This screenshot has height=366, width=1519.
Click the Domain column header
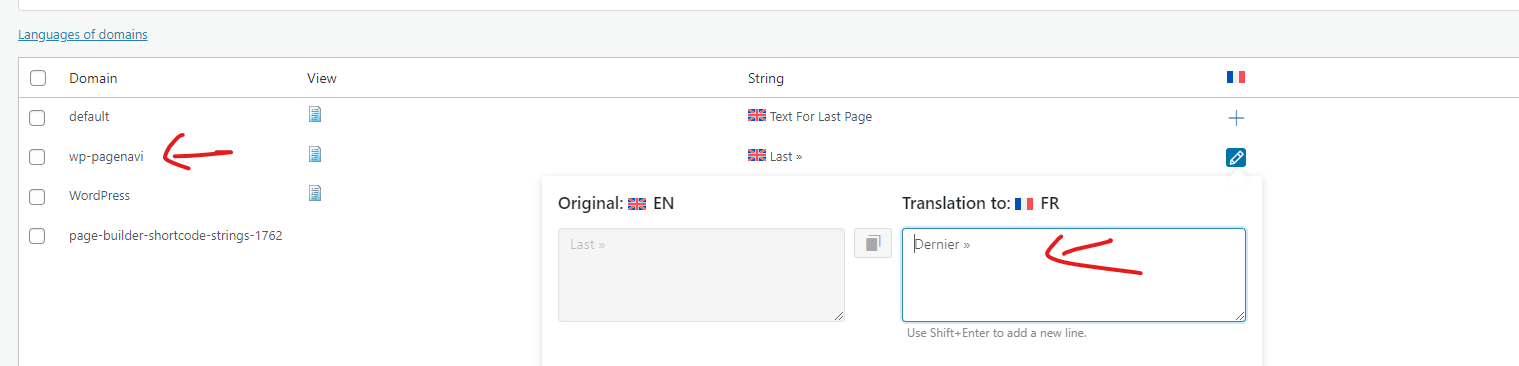tap(93, 78)
